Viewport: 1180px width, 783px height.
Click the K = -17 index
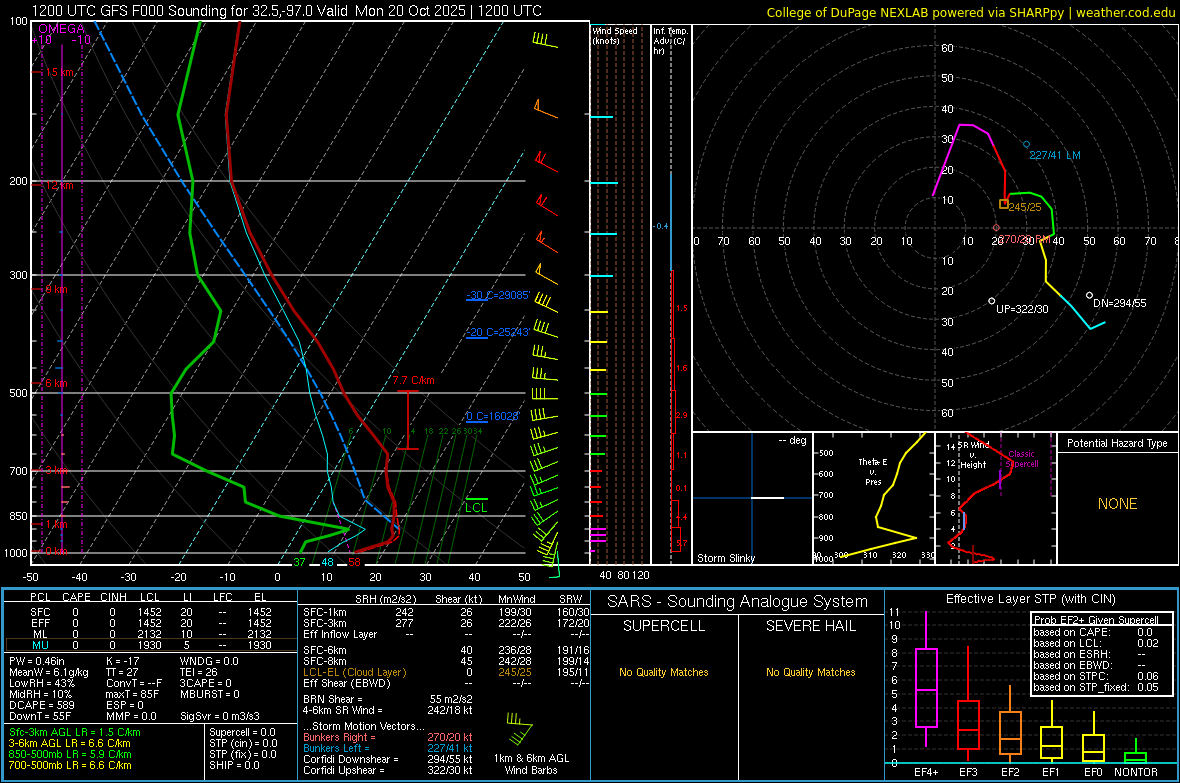pos(123,661)
